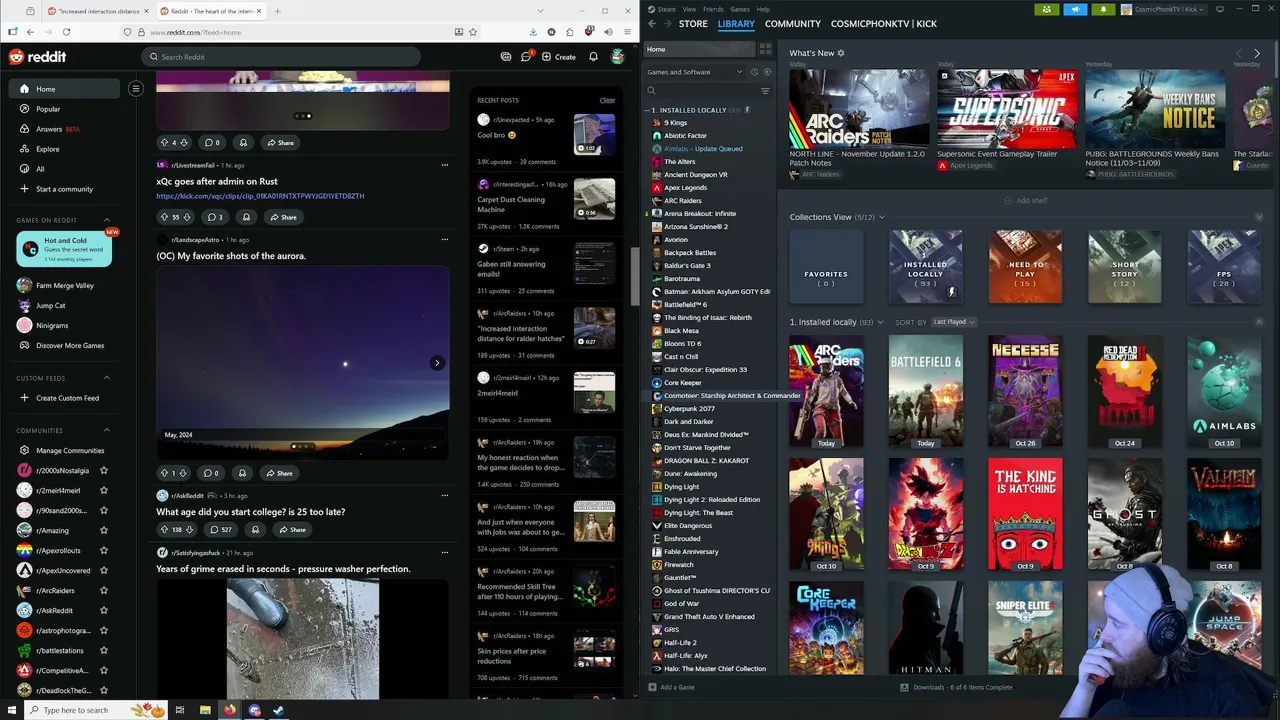
Task: Open Steam notifications bell button
Action: (x=1103, y=9)
